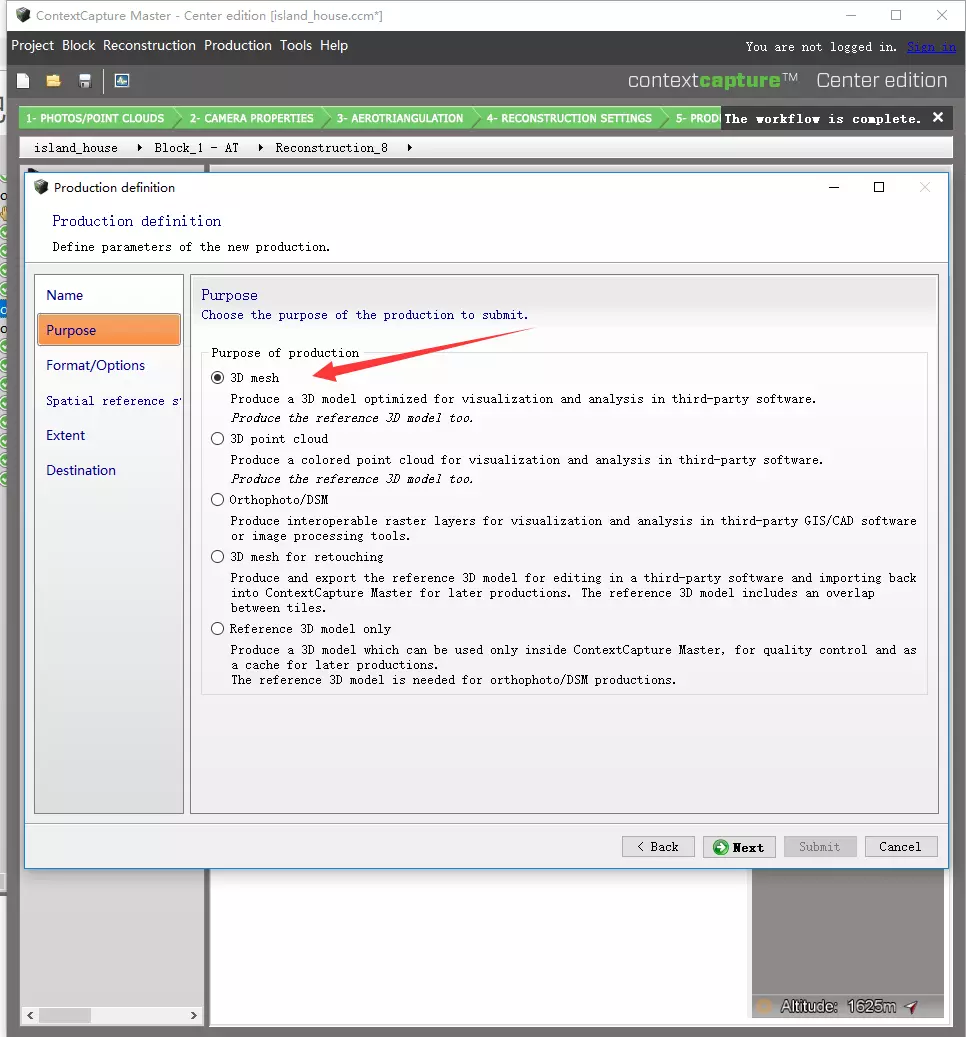Maximize the Production definition dialog
The image size is (966, 1037).
(x=879, y=187)
